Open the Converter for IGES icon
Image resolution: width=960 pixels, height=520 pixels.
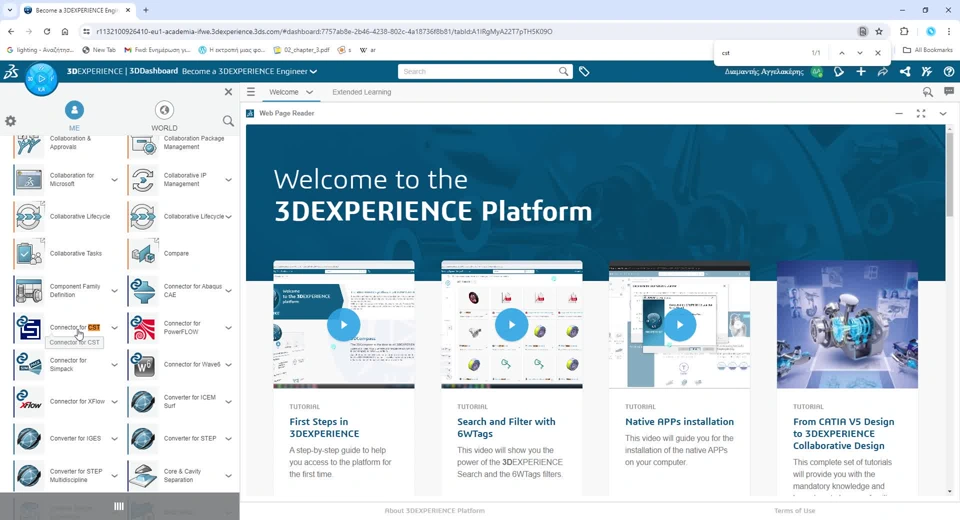[x=29, y=439]
